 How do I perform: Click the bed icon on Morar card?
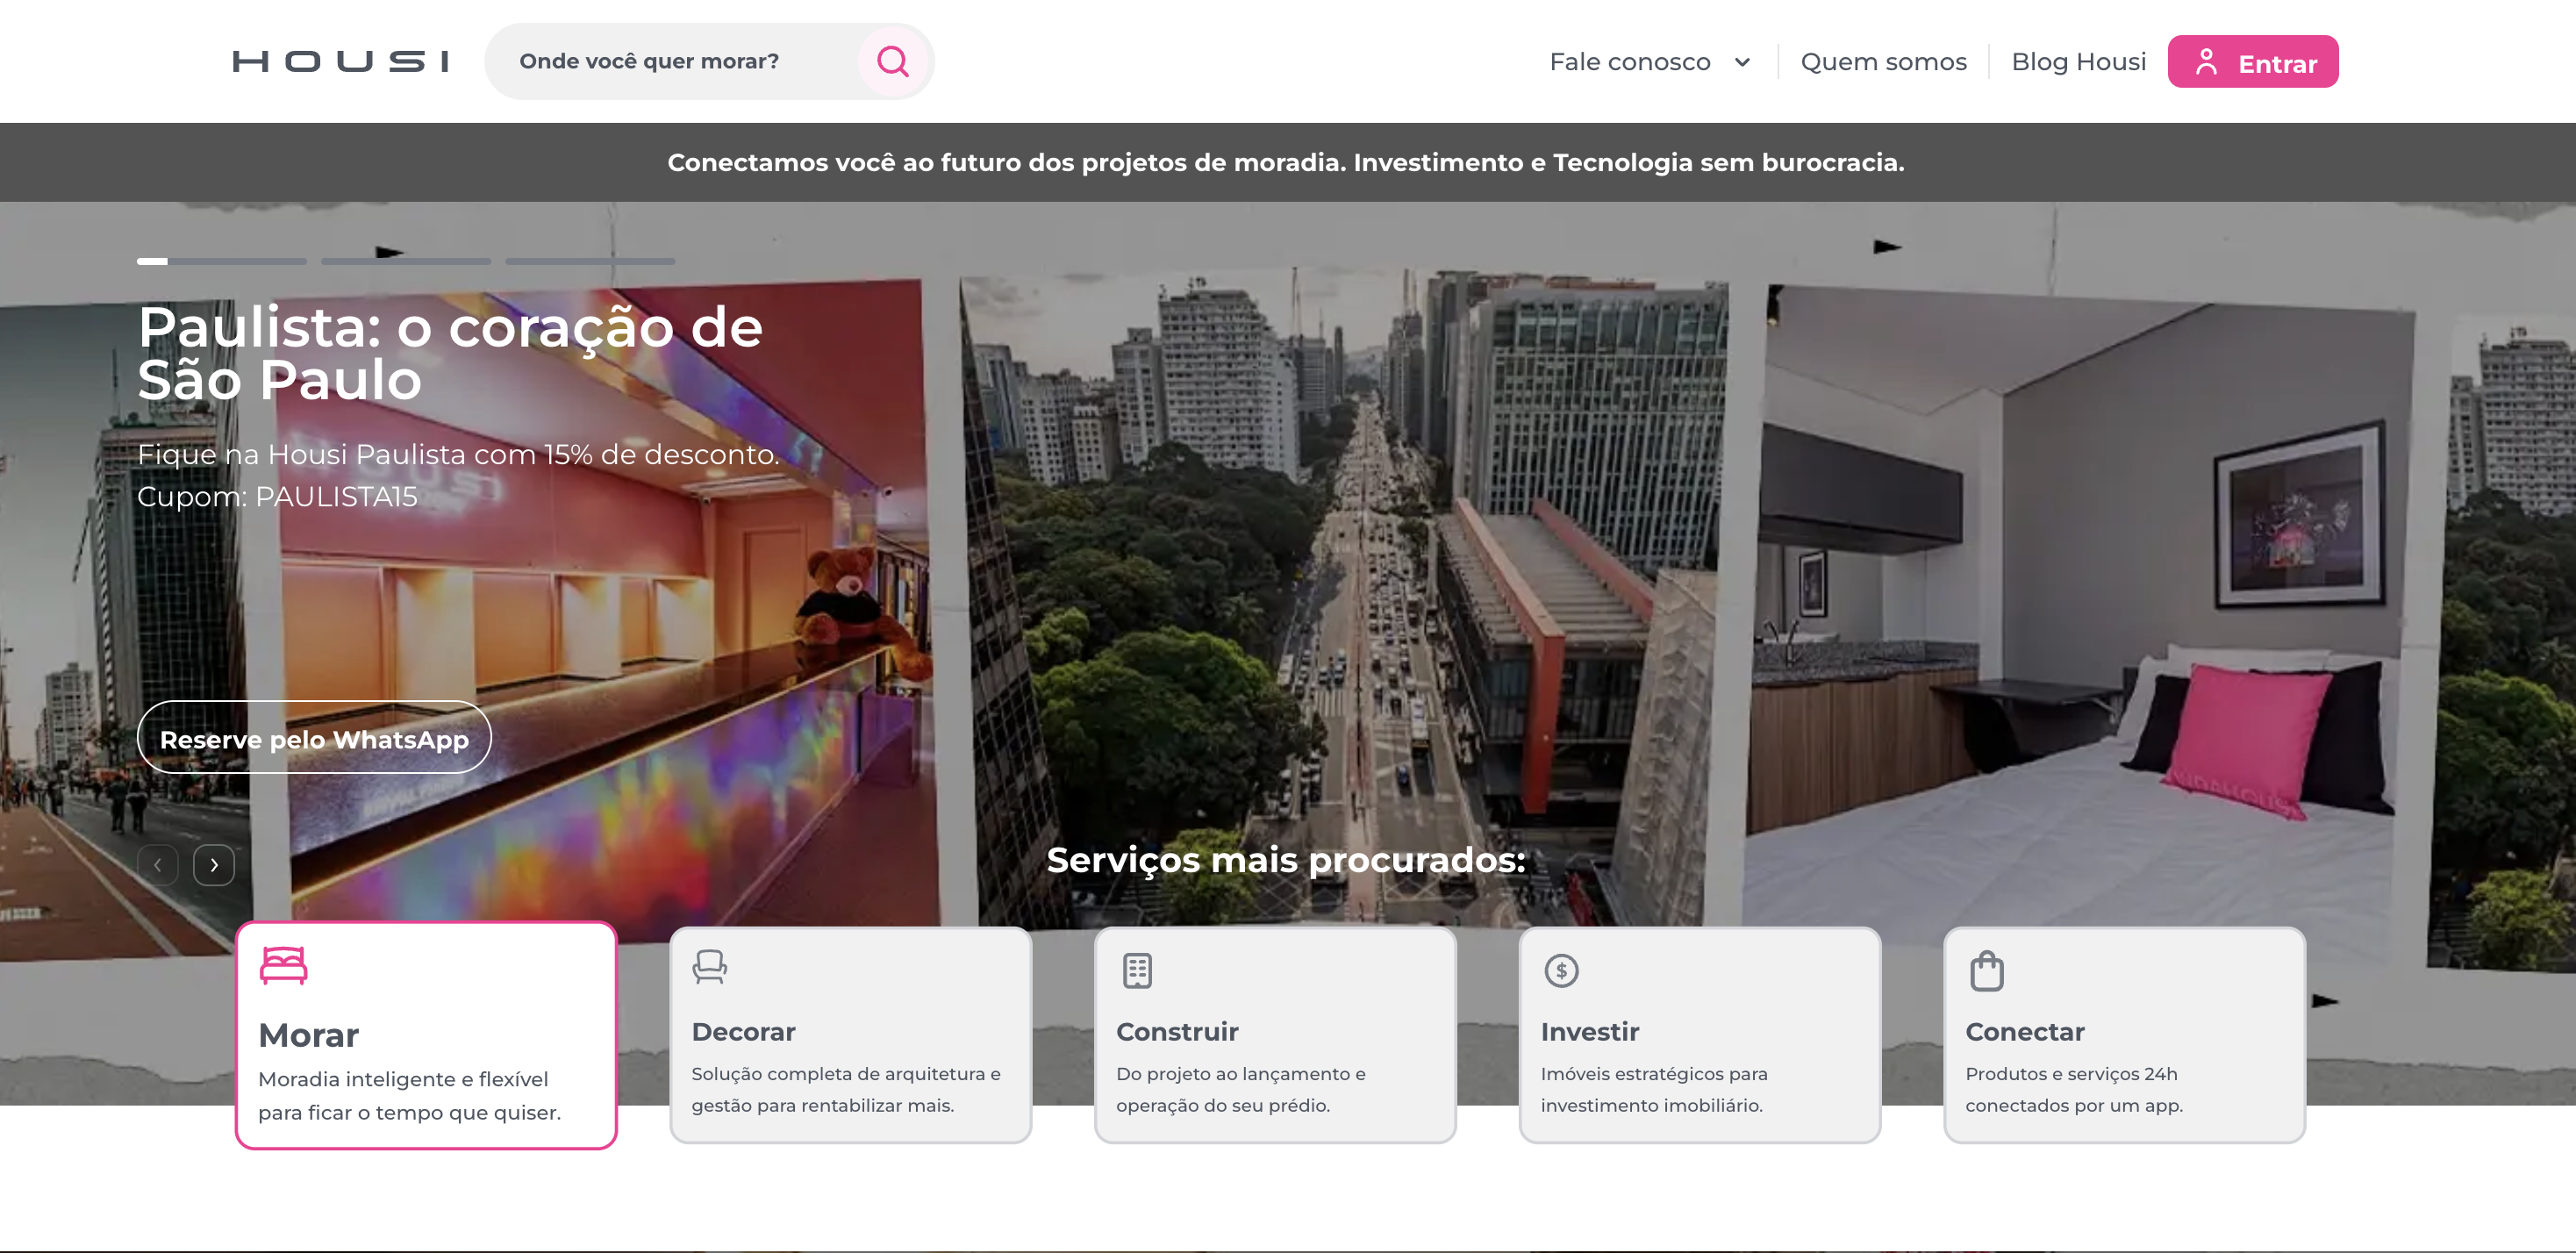pos(283,965)
